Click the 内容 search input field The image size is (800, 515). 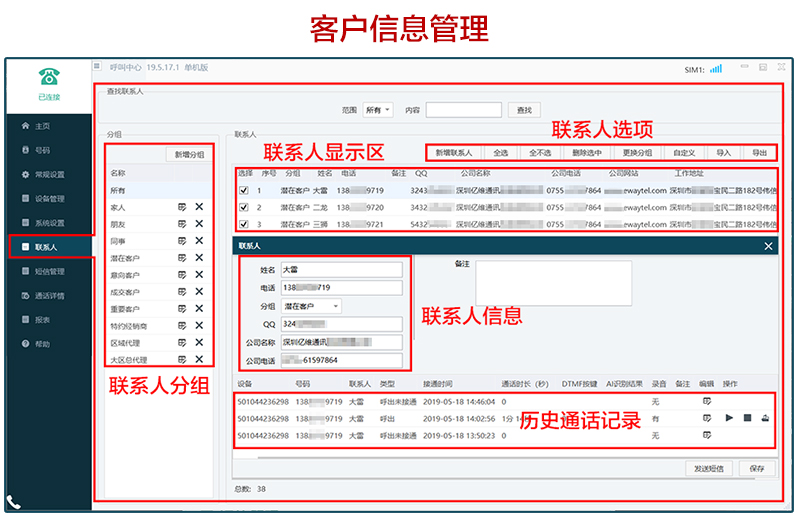coord(463,110)
